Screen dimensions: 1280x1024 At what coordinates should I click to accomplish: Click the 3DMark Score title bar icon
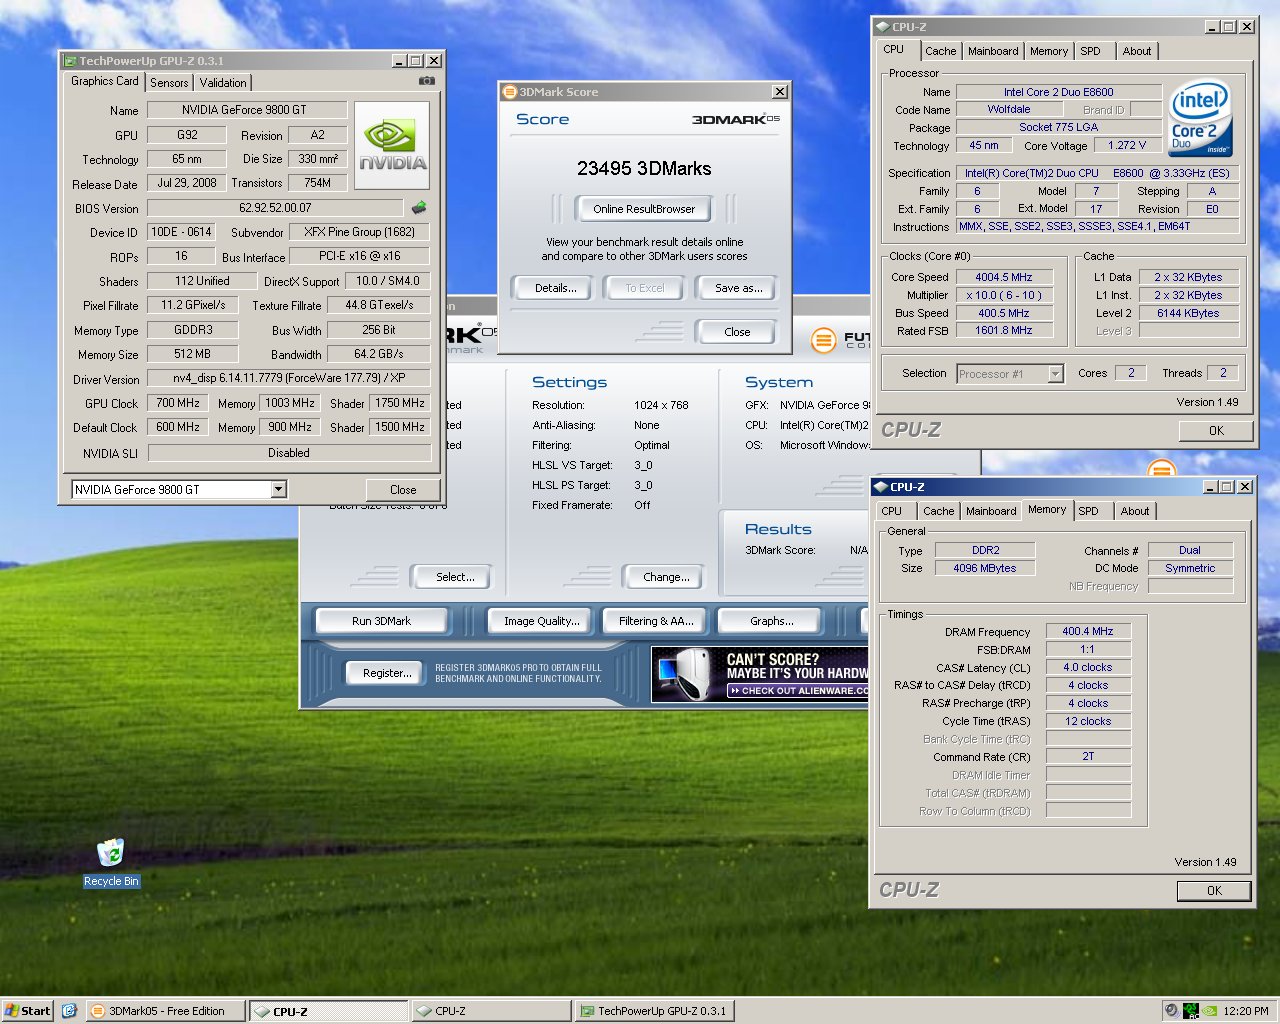(509, 92)
